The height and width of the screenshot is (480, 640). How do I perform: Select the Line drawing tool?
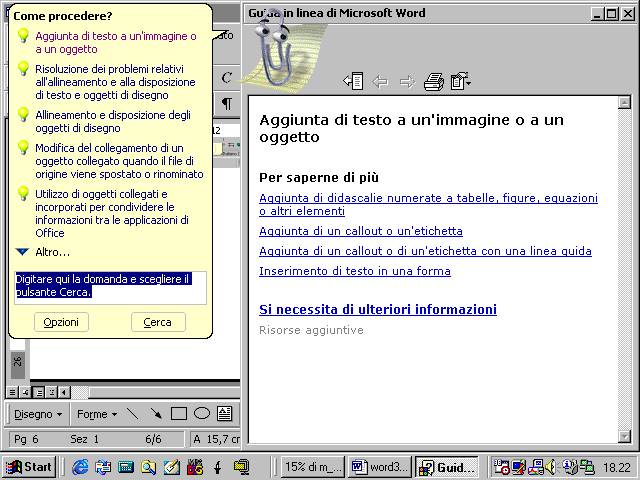[x=132, y=414]
